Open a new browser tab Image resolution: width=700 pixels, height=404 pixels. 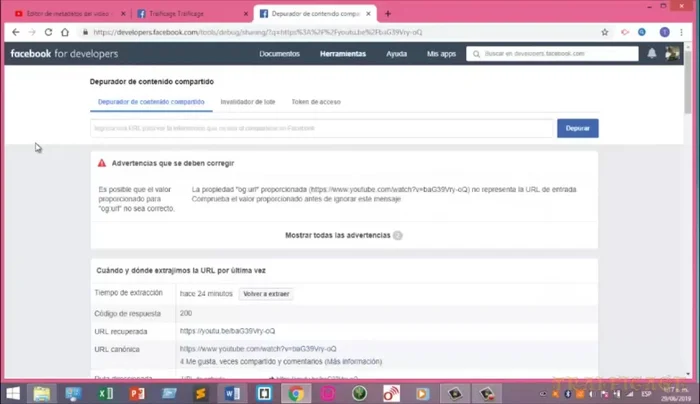[388, 13]
